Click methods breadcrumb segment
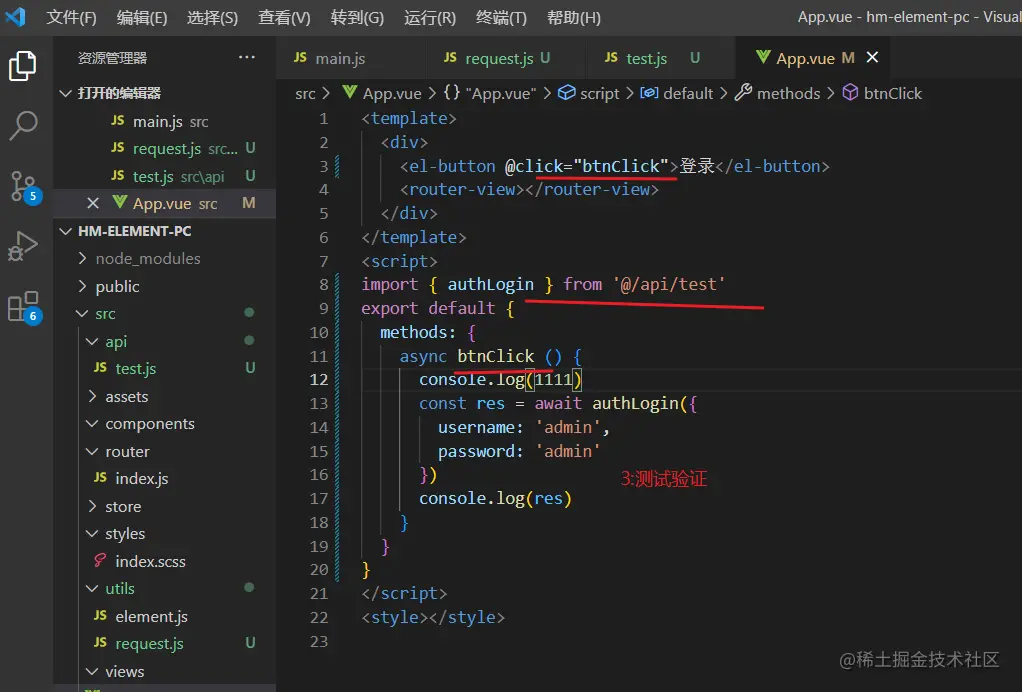Viewport: 1022px width, 692px height. click(788, 93)
